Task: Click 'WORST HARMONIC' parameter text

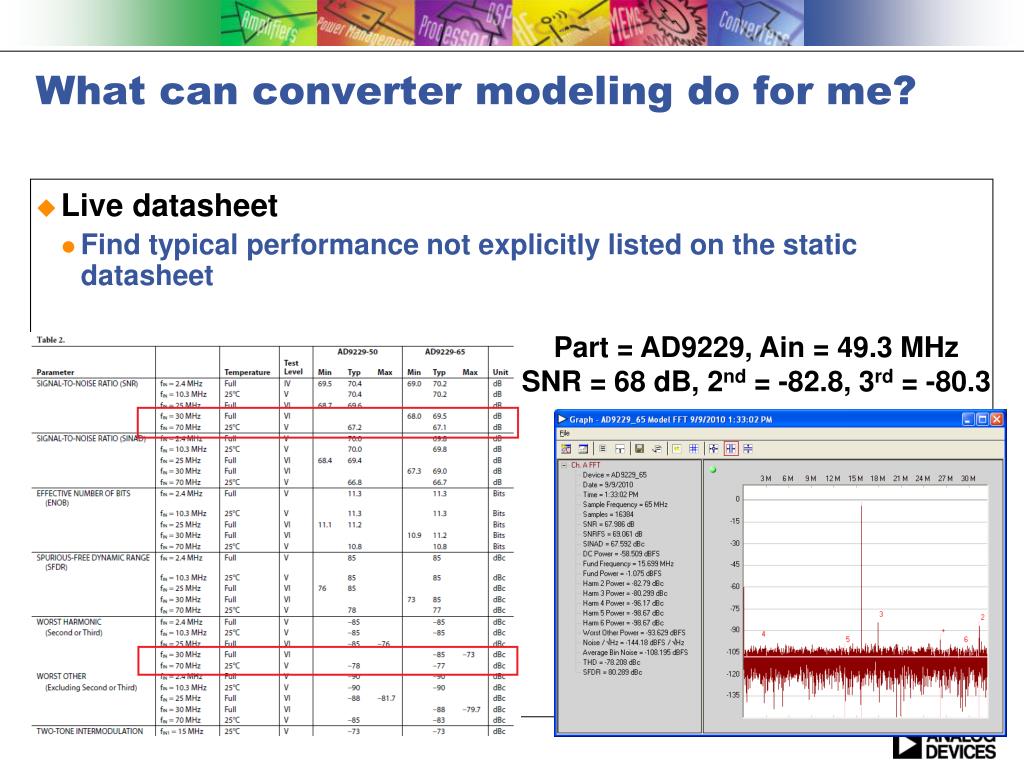Action: pyautogui.click(x=69, y=622)
